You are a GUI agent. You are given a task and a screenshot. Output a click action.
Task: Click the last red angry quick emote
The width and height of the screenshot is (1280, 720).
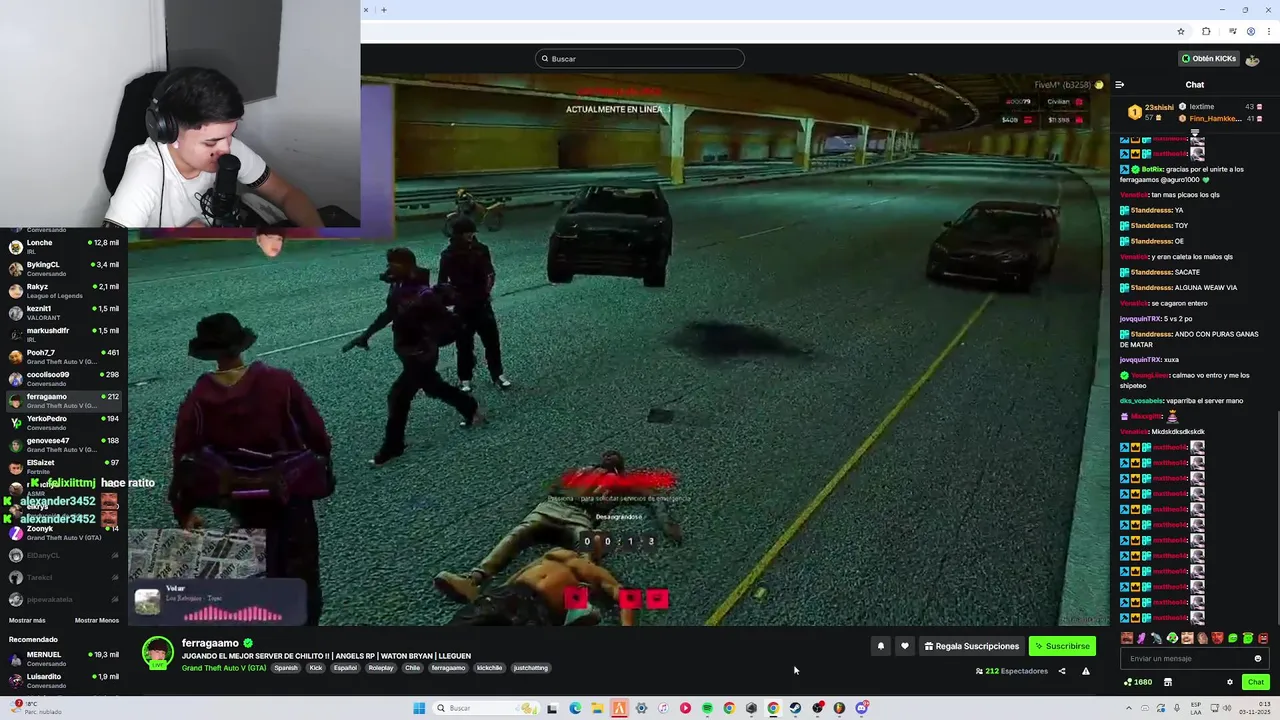(x=1263, y=638)
